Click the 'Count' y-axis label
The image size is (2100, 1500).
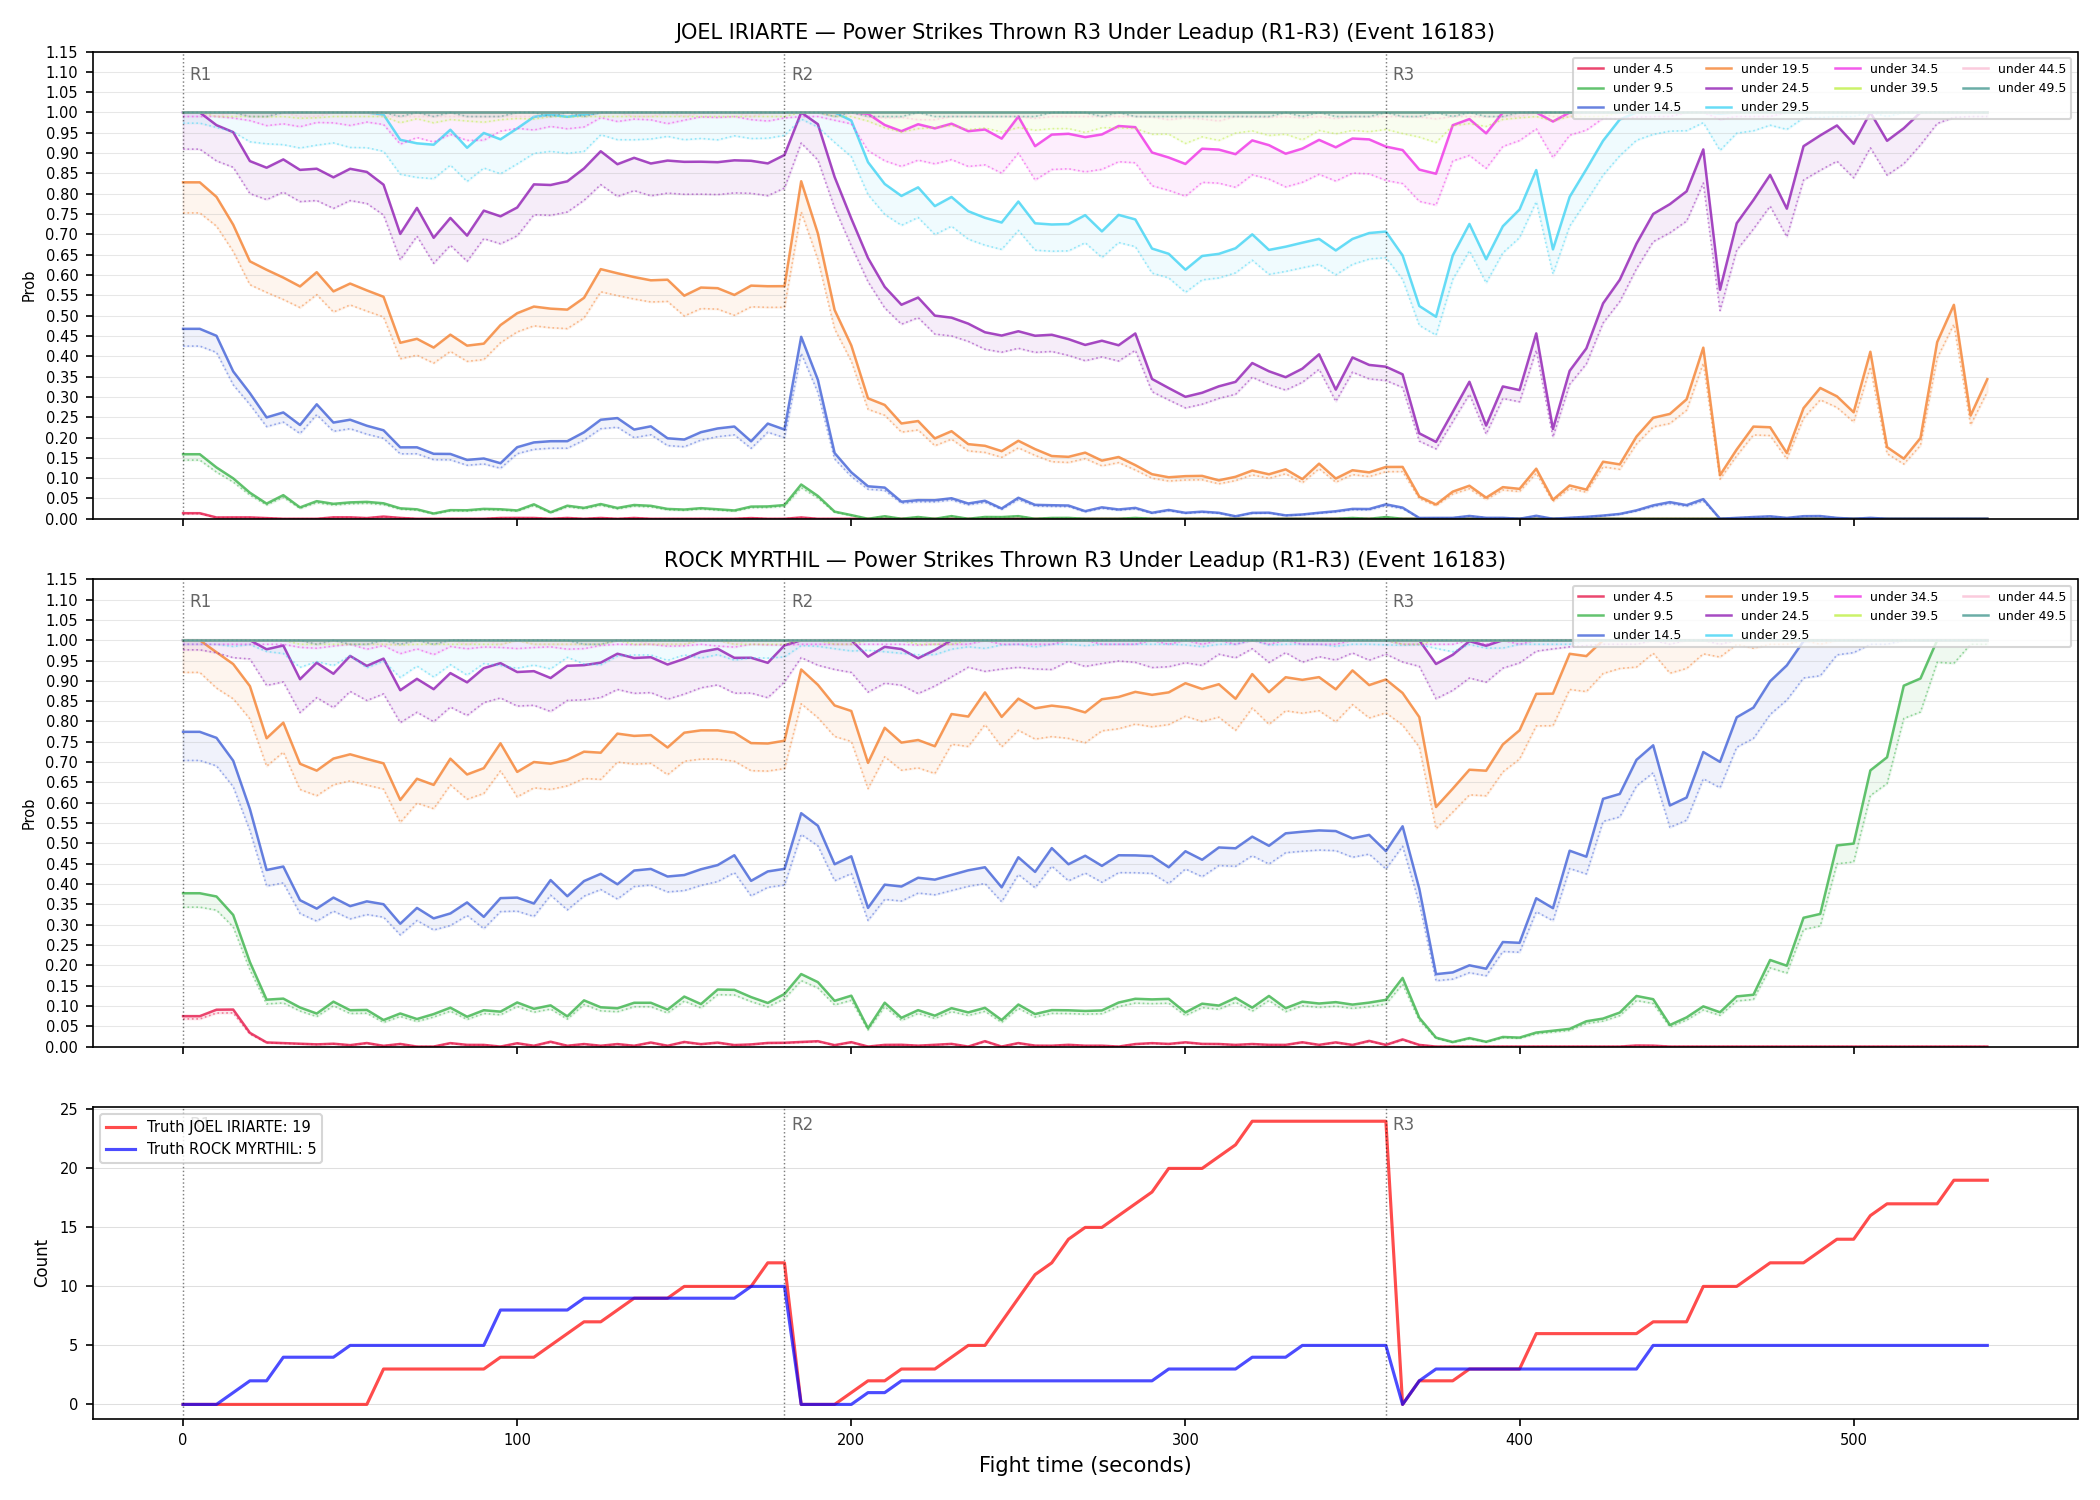[x=41, y=1263]
